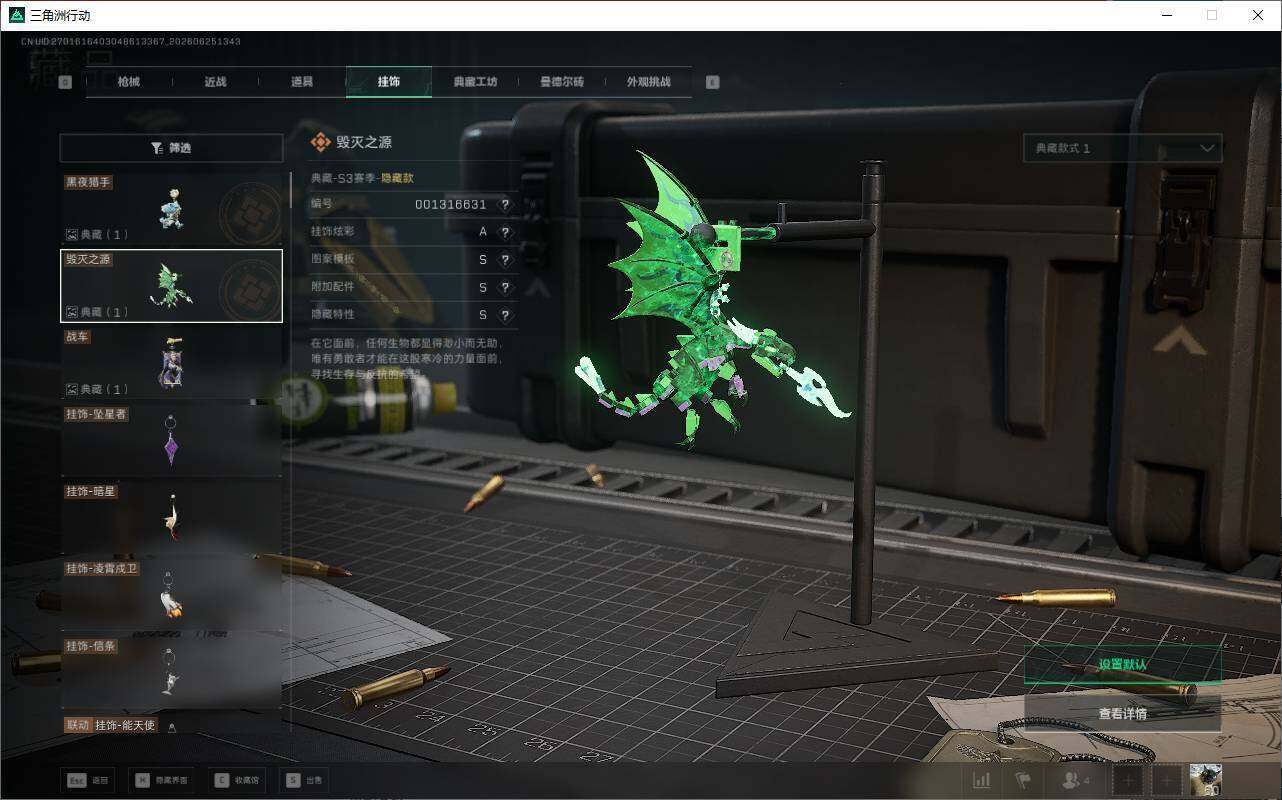Click the 查看详情 button
Image resolution: width=1282 pixels, height=800 pixels.
pos(1122,714)
